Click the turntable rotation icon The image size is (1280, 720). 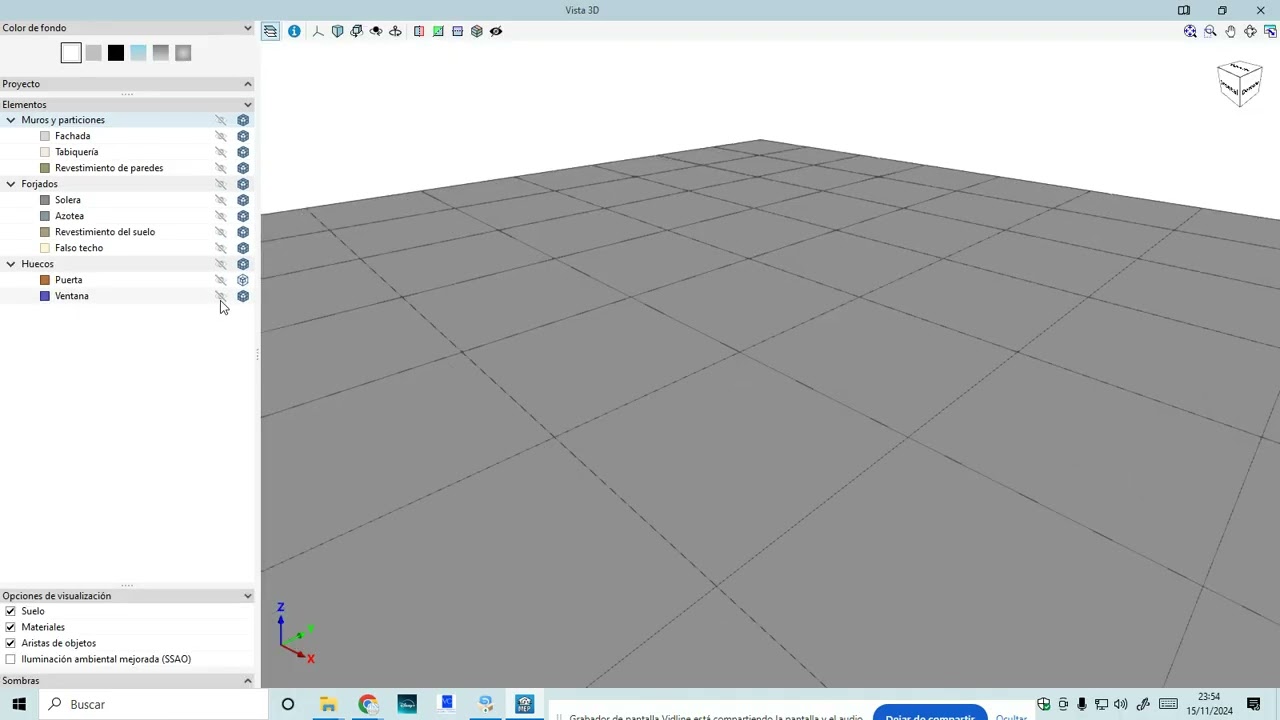pos(395,31)
